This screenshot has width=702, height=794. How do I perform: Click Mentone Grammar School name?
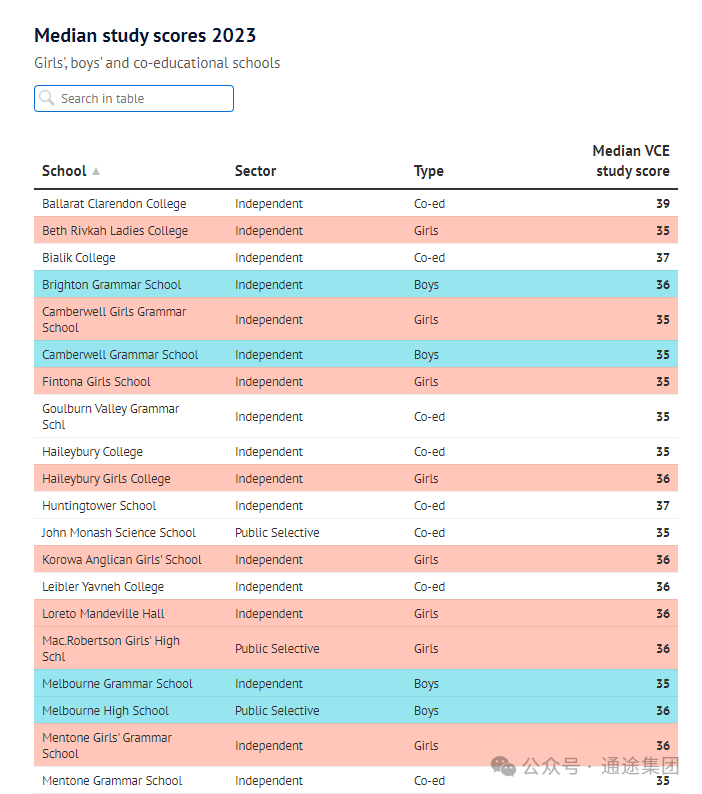tap(112, 781)
